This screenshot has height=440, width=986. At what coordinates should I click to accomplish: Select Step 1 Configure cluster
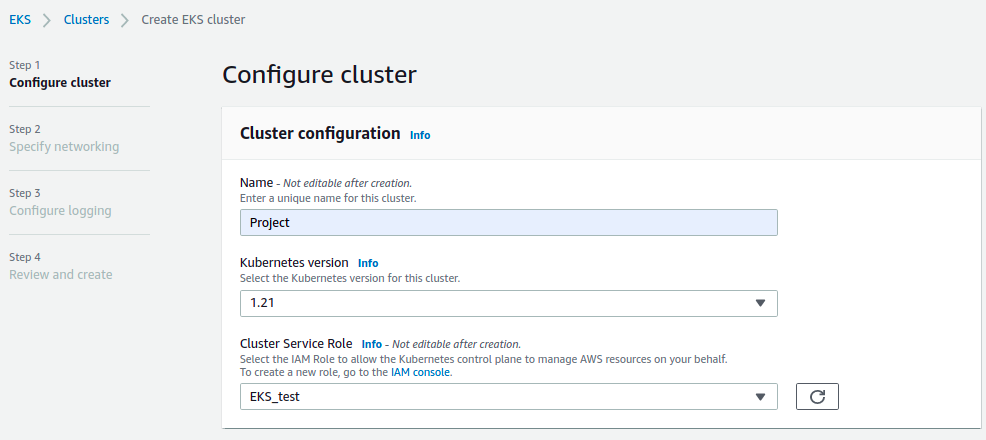[x=60, y=74]
